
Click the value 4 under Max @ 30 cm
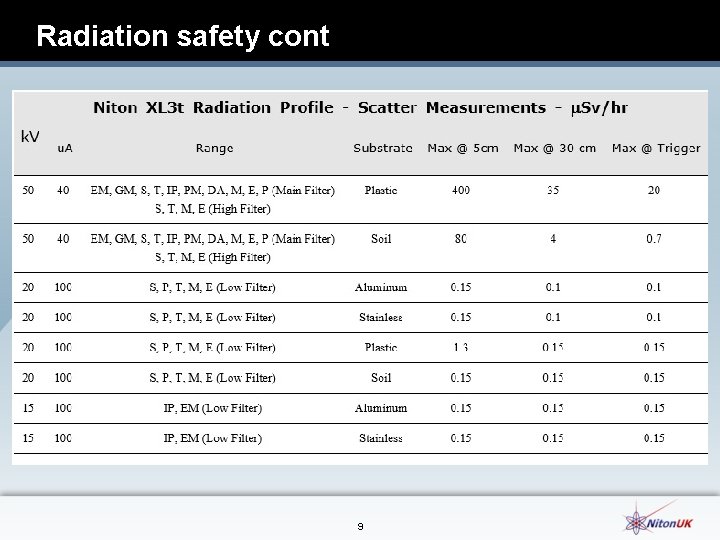click(x=553, y=239)
